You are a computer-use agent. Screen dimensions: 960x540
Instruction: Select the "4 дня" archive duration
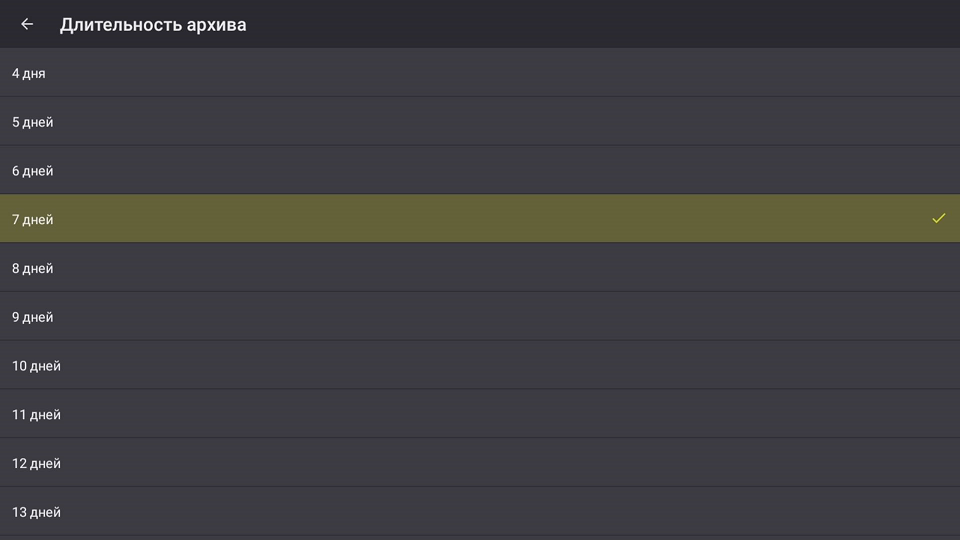click(480, 73)
